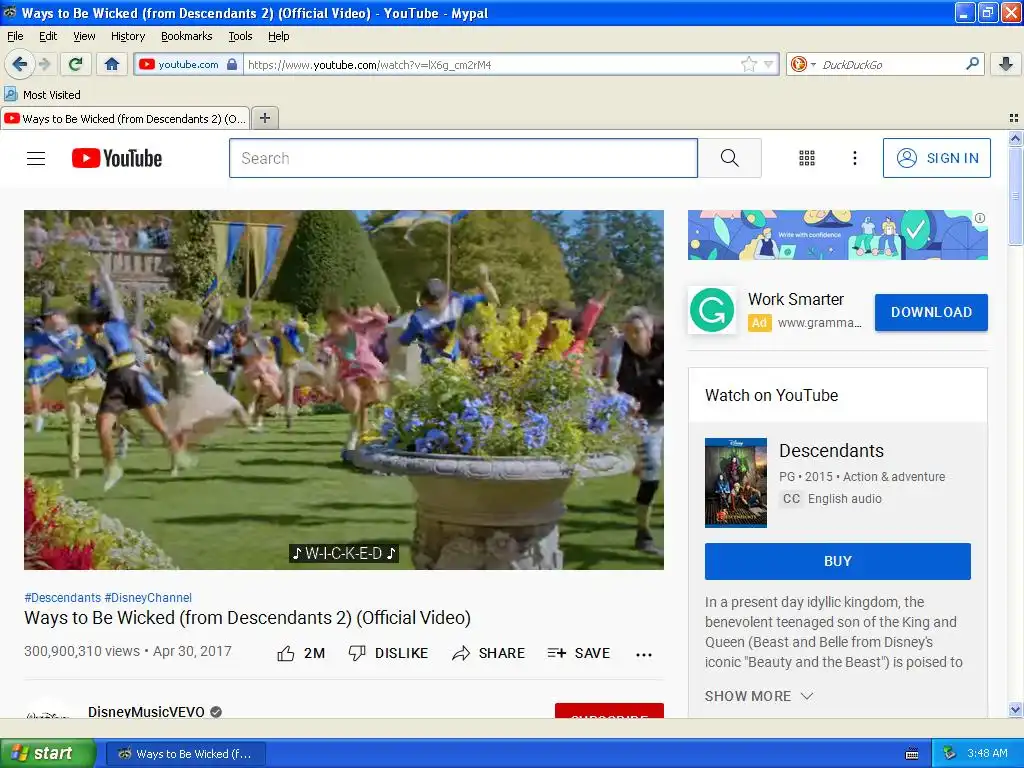Select the Ways to Be Wicked tab

click(x=125, y=118)
